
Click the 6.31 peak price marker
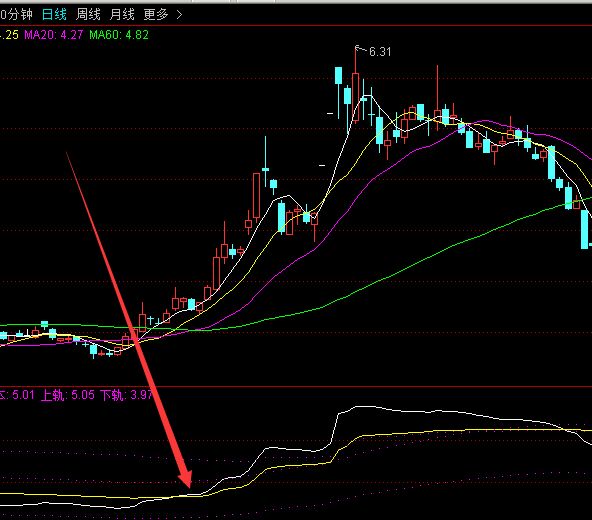(380, 51)
